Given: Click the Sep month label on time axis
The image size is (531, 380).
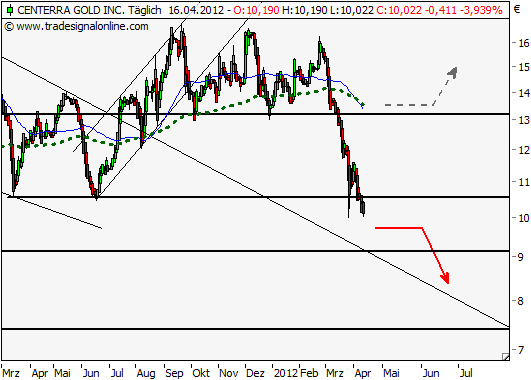Looking at the screenshot, I should click(174, 374).
